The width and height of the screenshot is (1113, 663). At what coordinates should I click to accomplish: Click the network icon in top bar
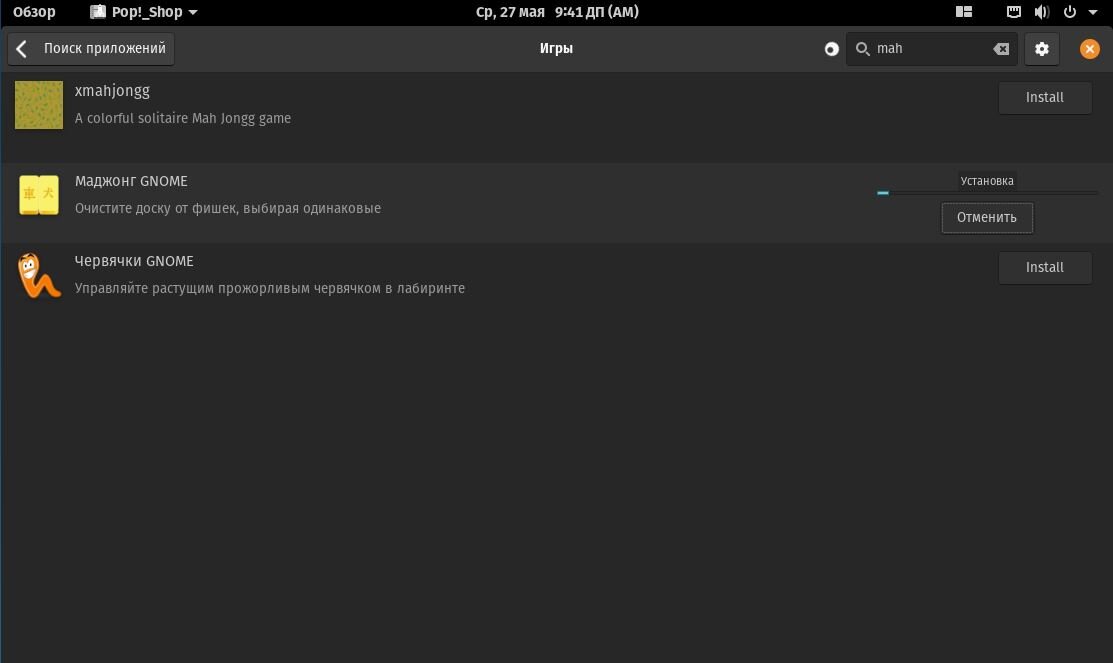click(1014, 12)
